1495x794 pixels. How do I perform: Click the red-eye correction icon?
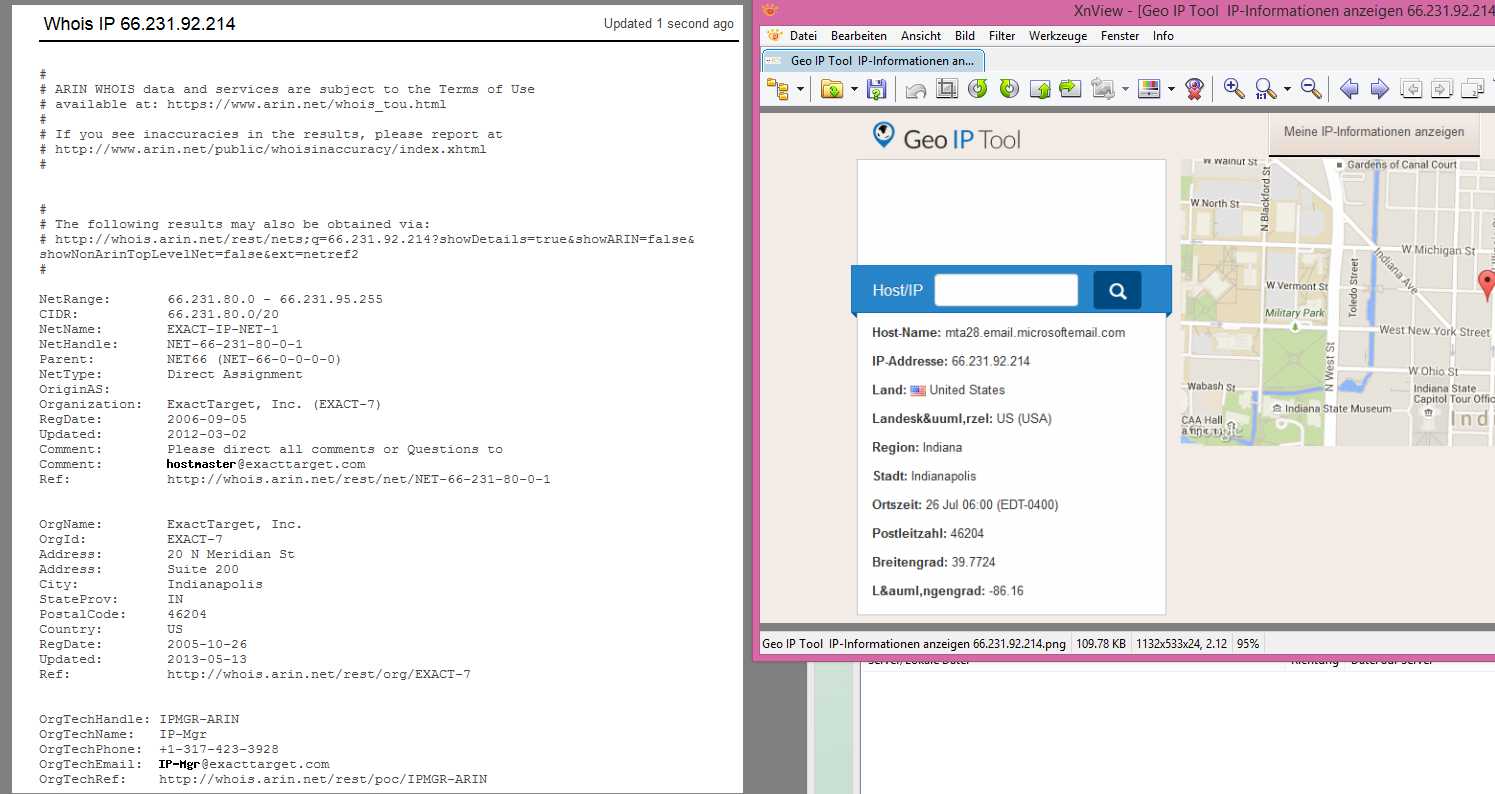coord(1194,89)
